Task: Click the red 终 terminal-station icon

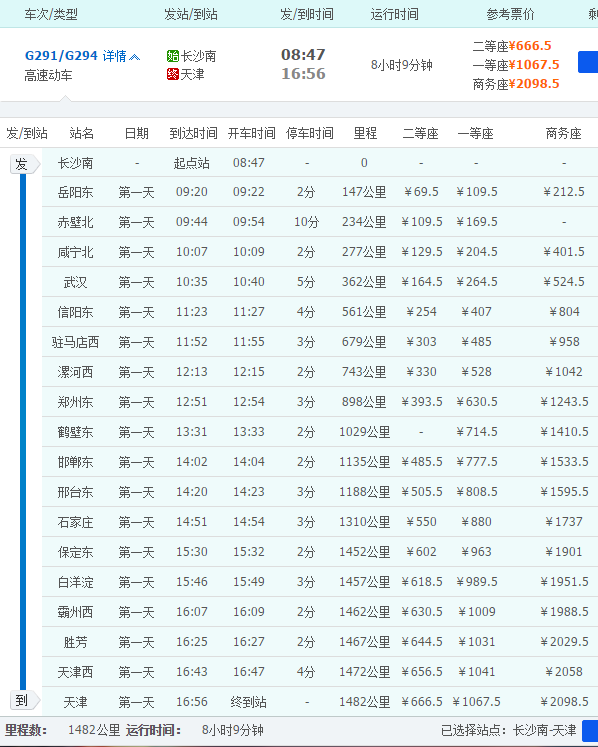Action: tap(172, 74)
